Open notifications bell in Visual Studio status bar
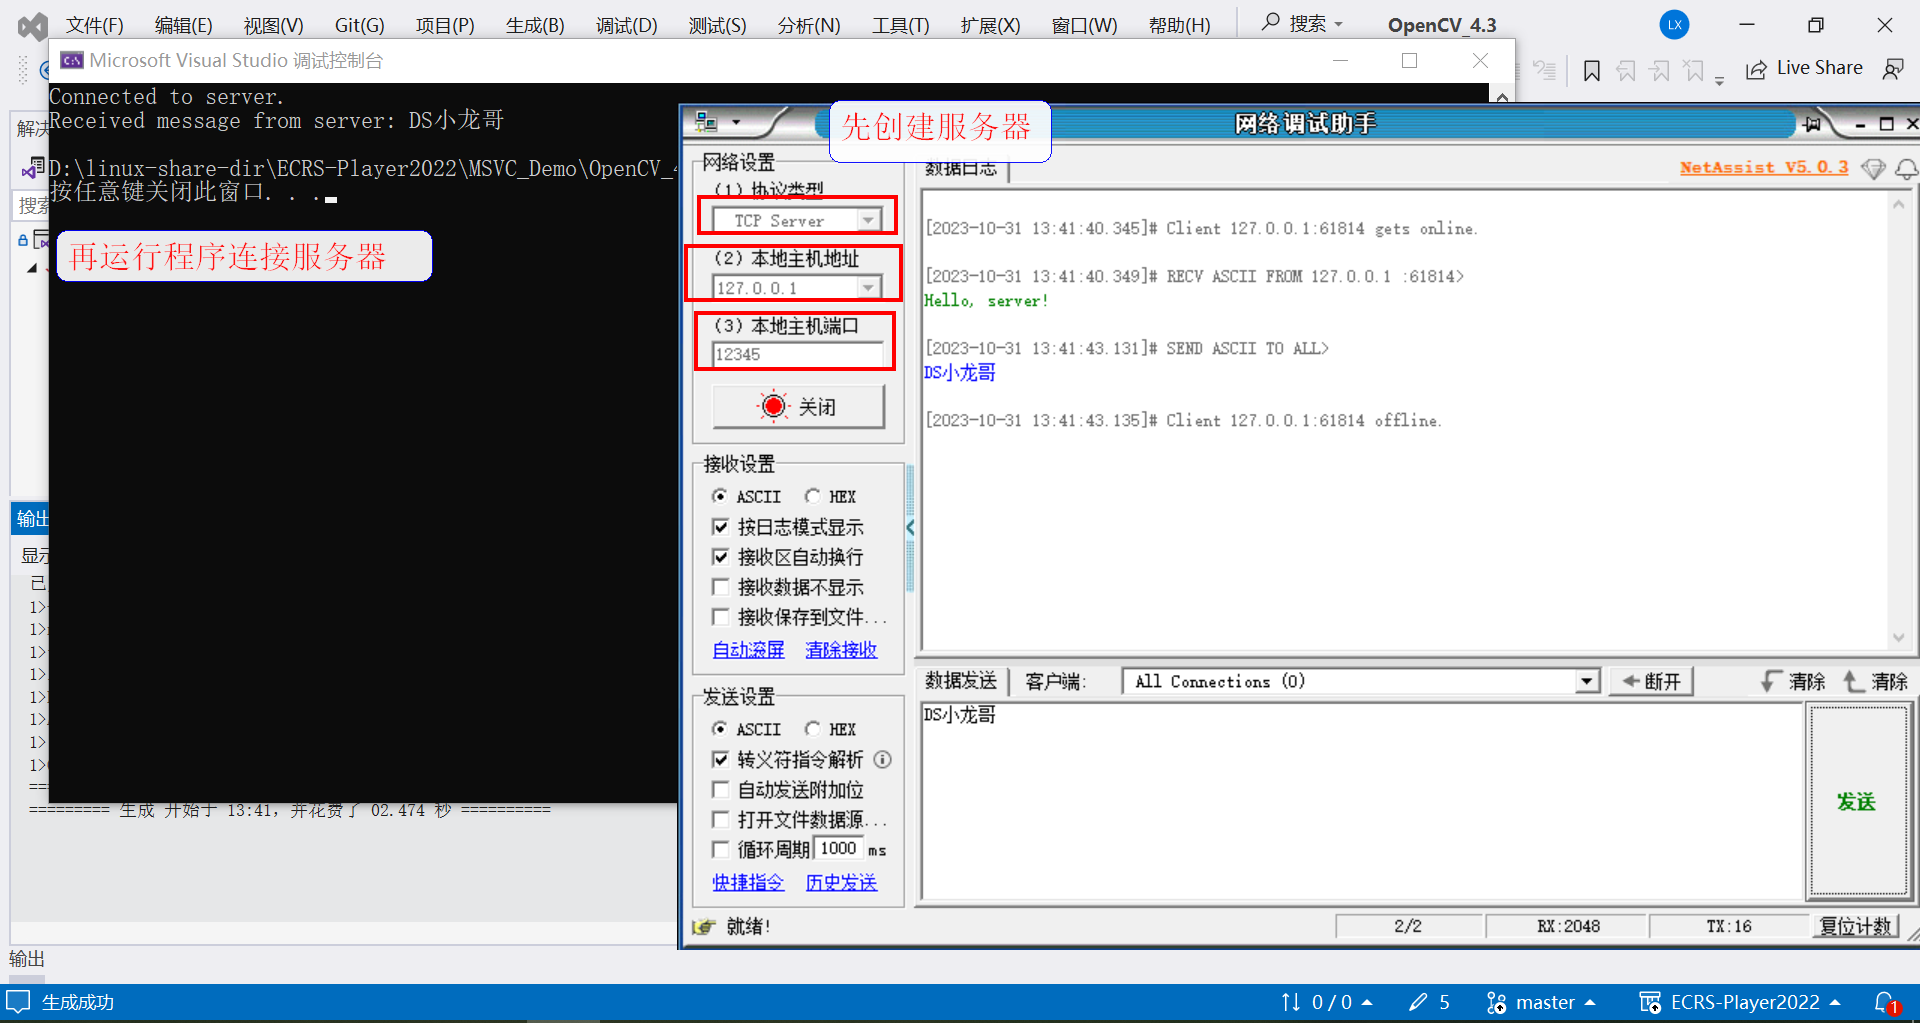Image resolution: width=1920 pixels, height=1023 pixels. tap(1886, 1003)
